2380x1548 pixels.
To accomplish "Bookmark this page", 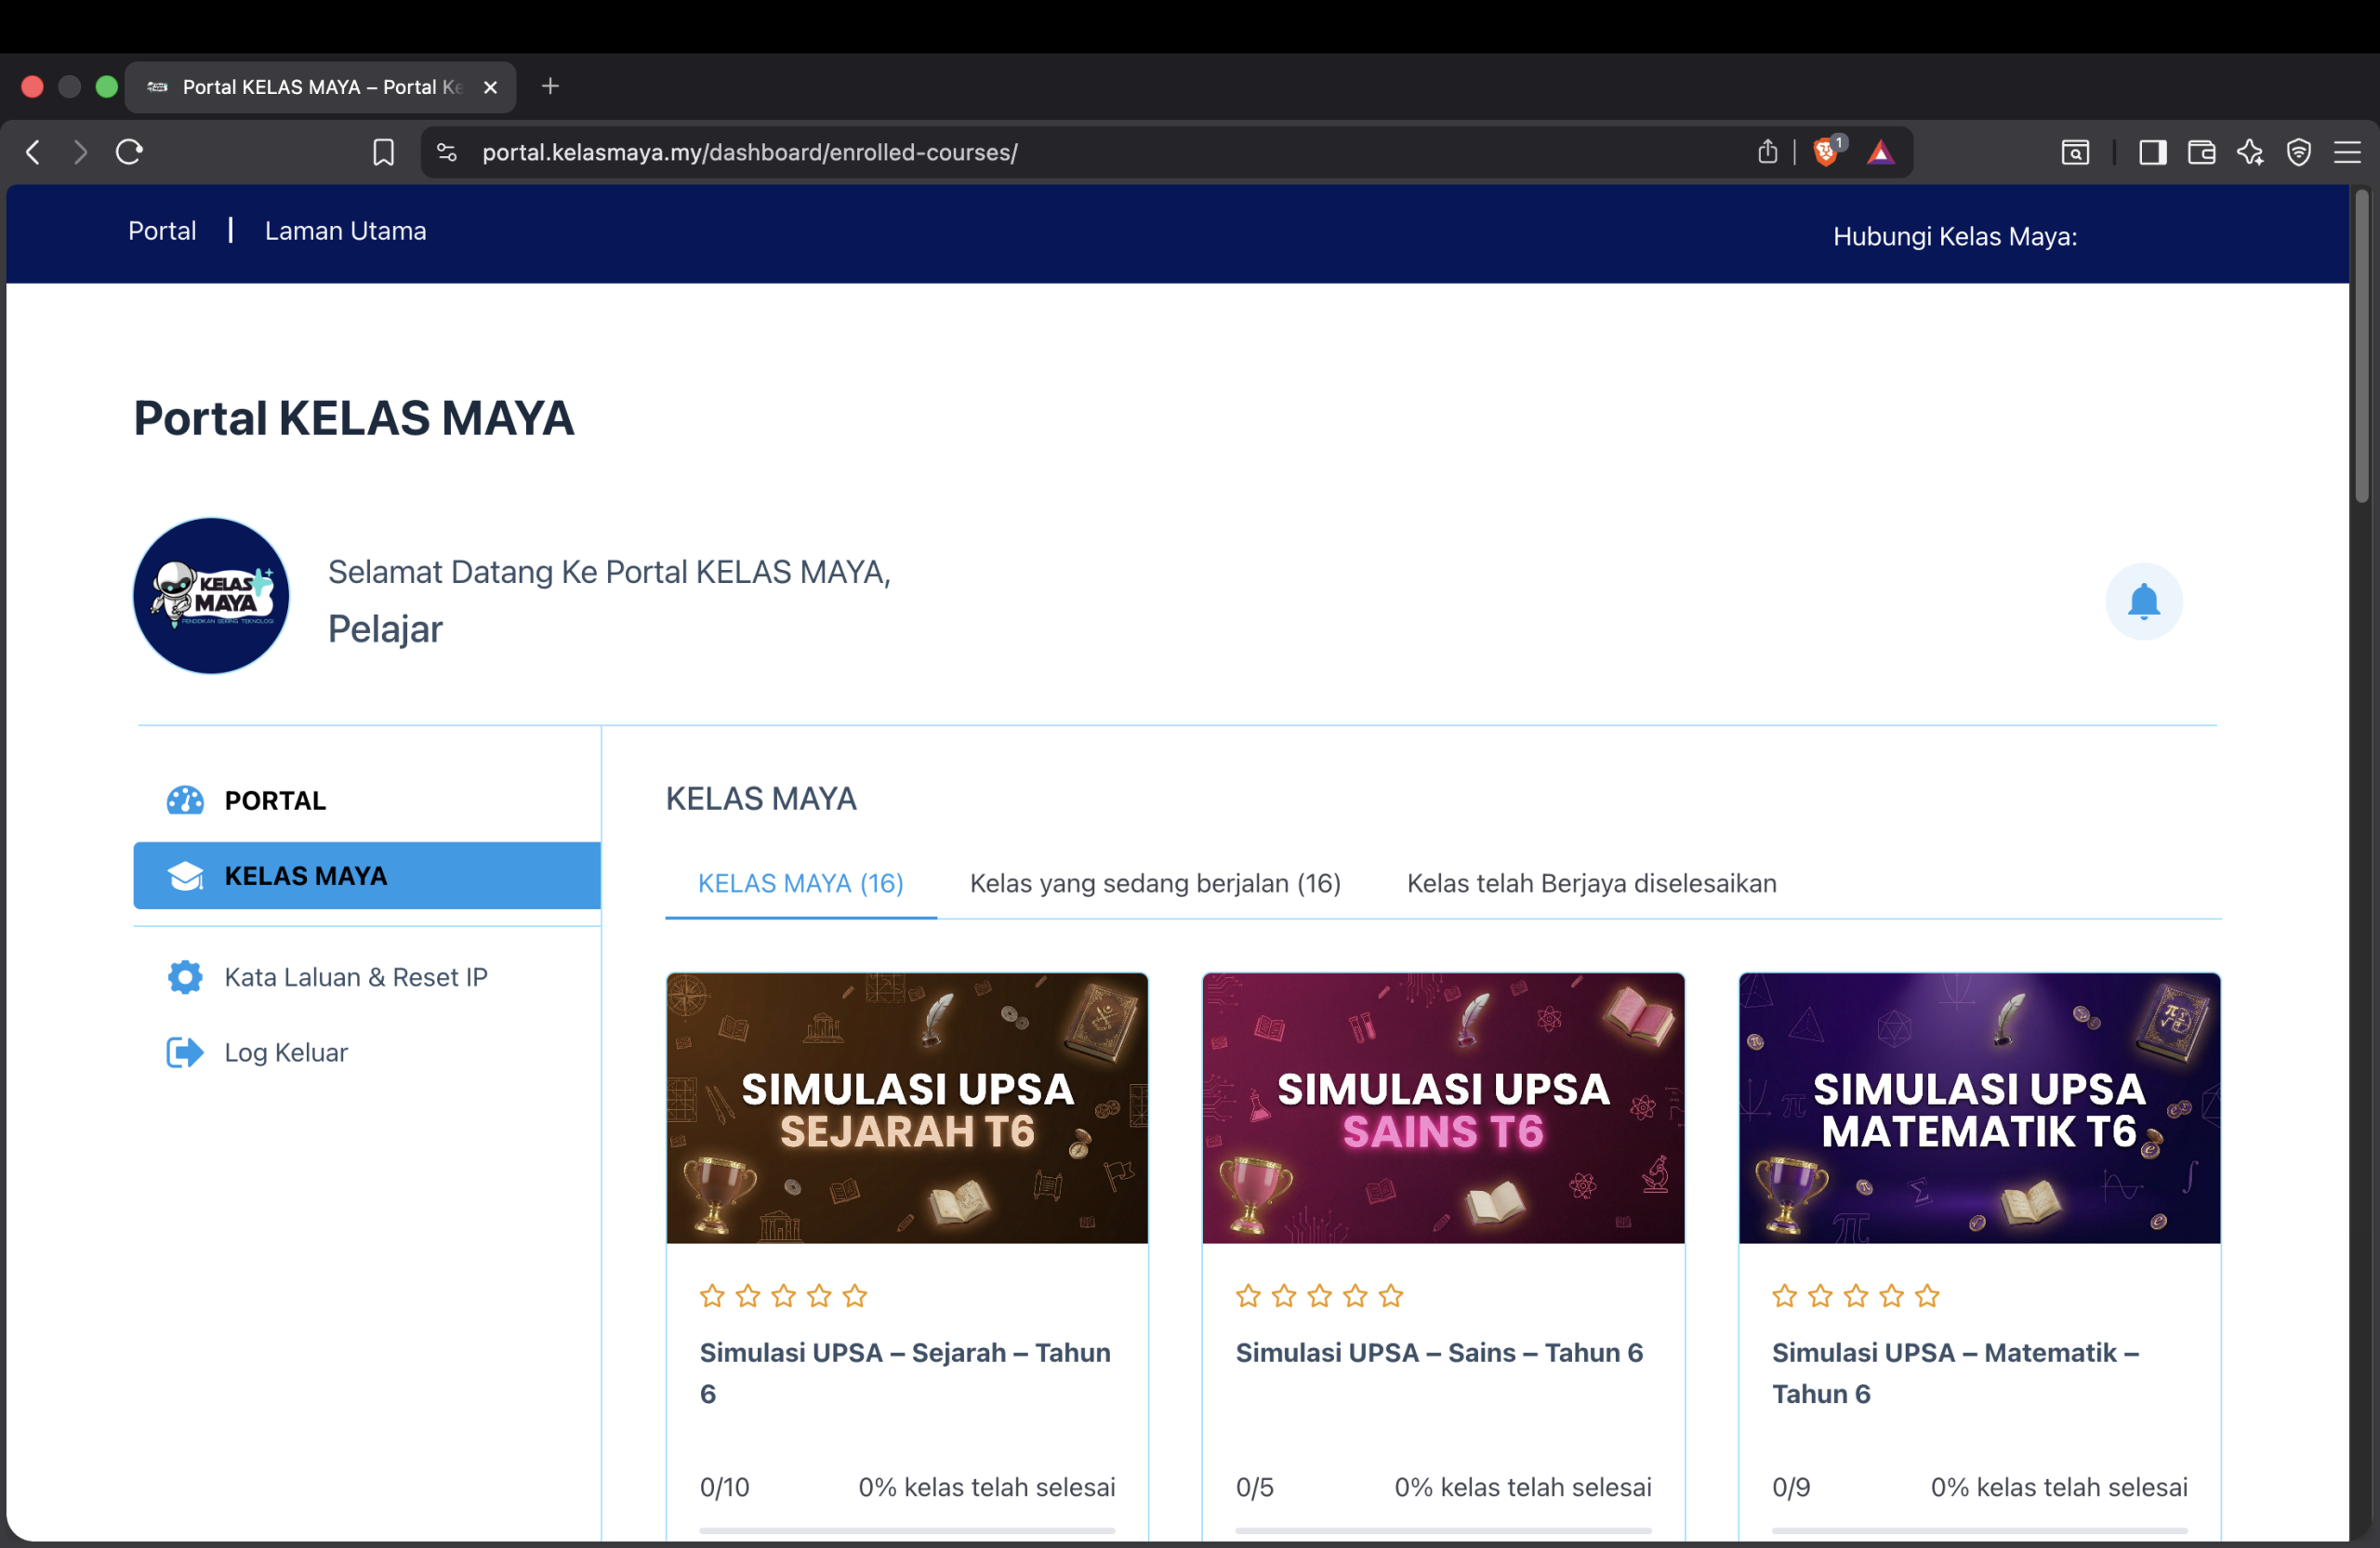I will coord(383,152).
